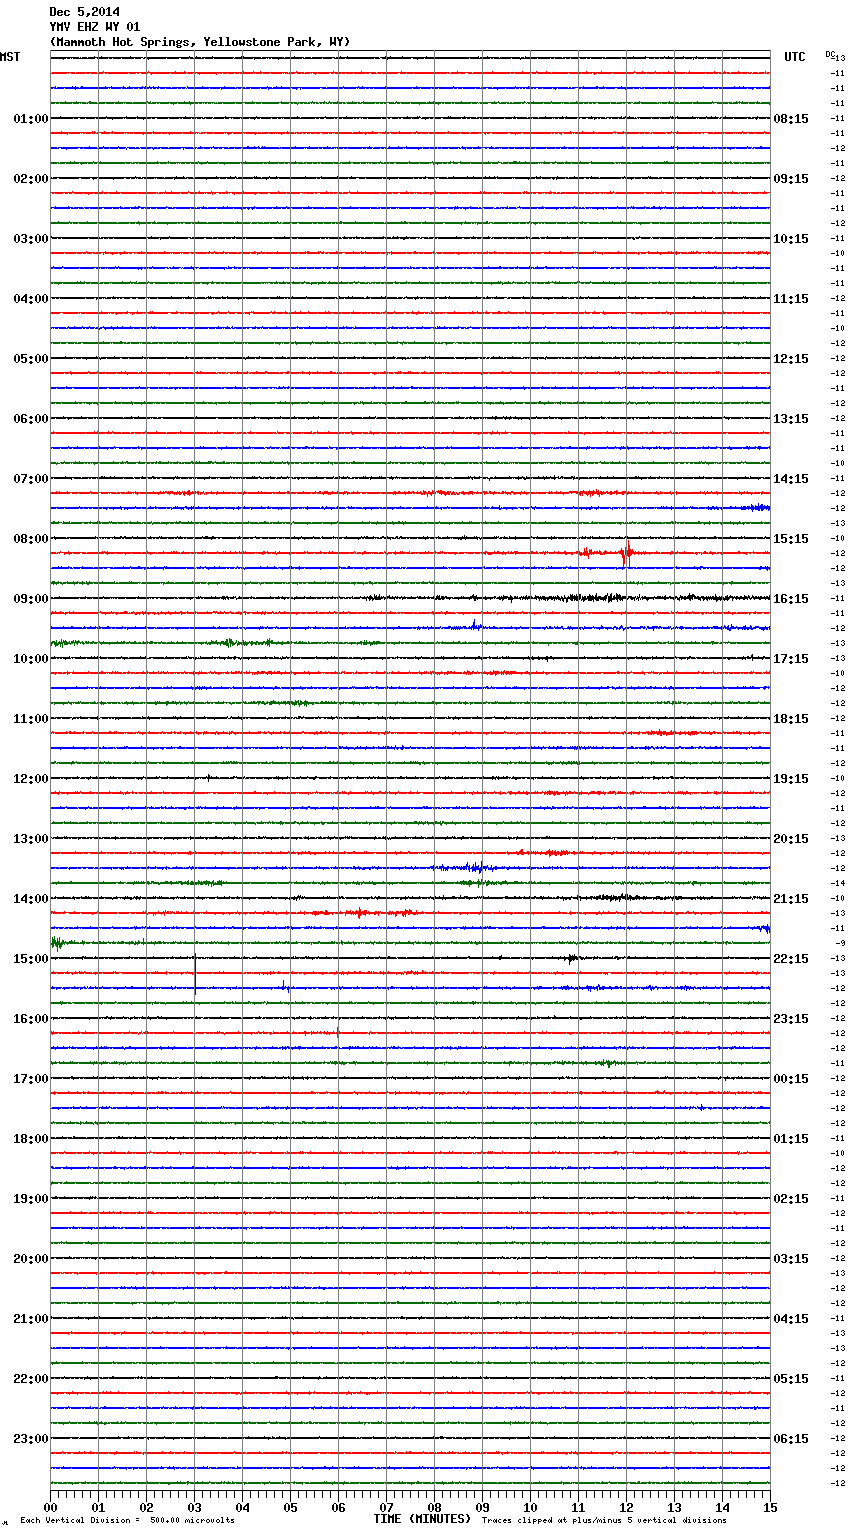850x1534 pixels.
Task: Select the 12:00 MST time label
Action: [x=31, y=779]
